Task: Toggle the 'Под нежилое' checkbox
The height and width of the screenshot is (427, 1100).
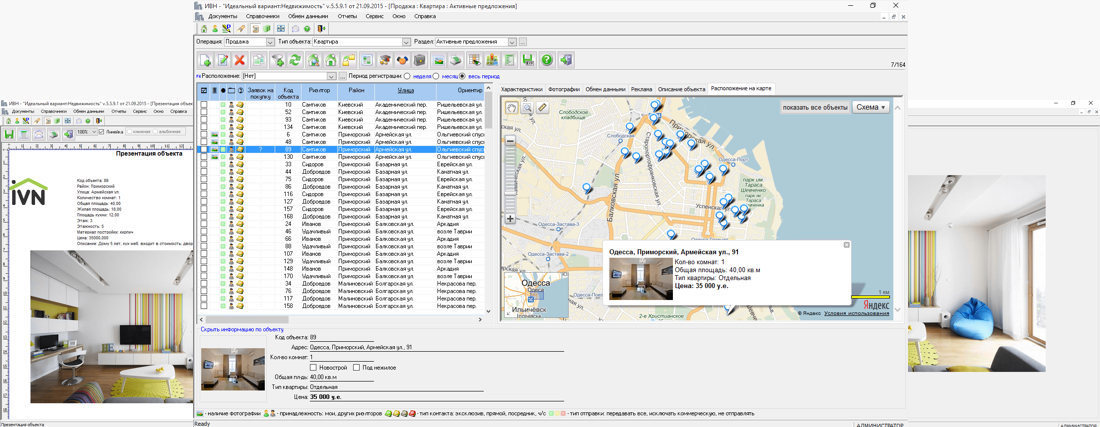Action: (357, 367)
